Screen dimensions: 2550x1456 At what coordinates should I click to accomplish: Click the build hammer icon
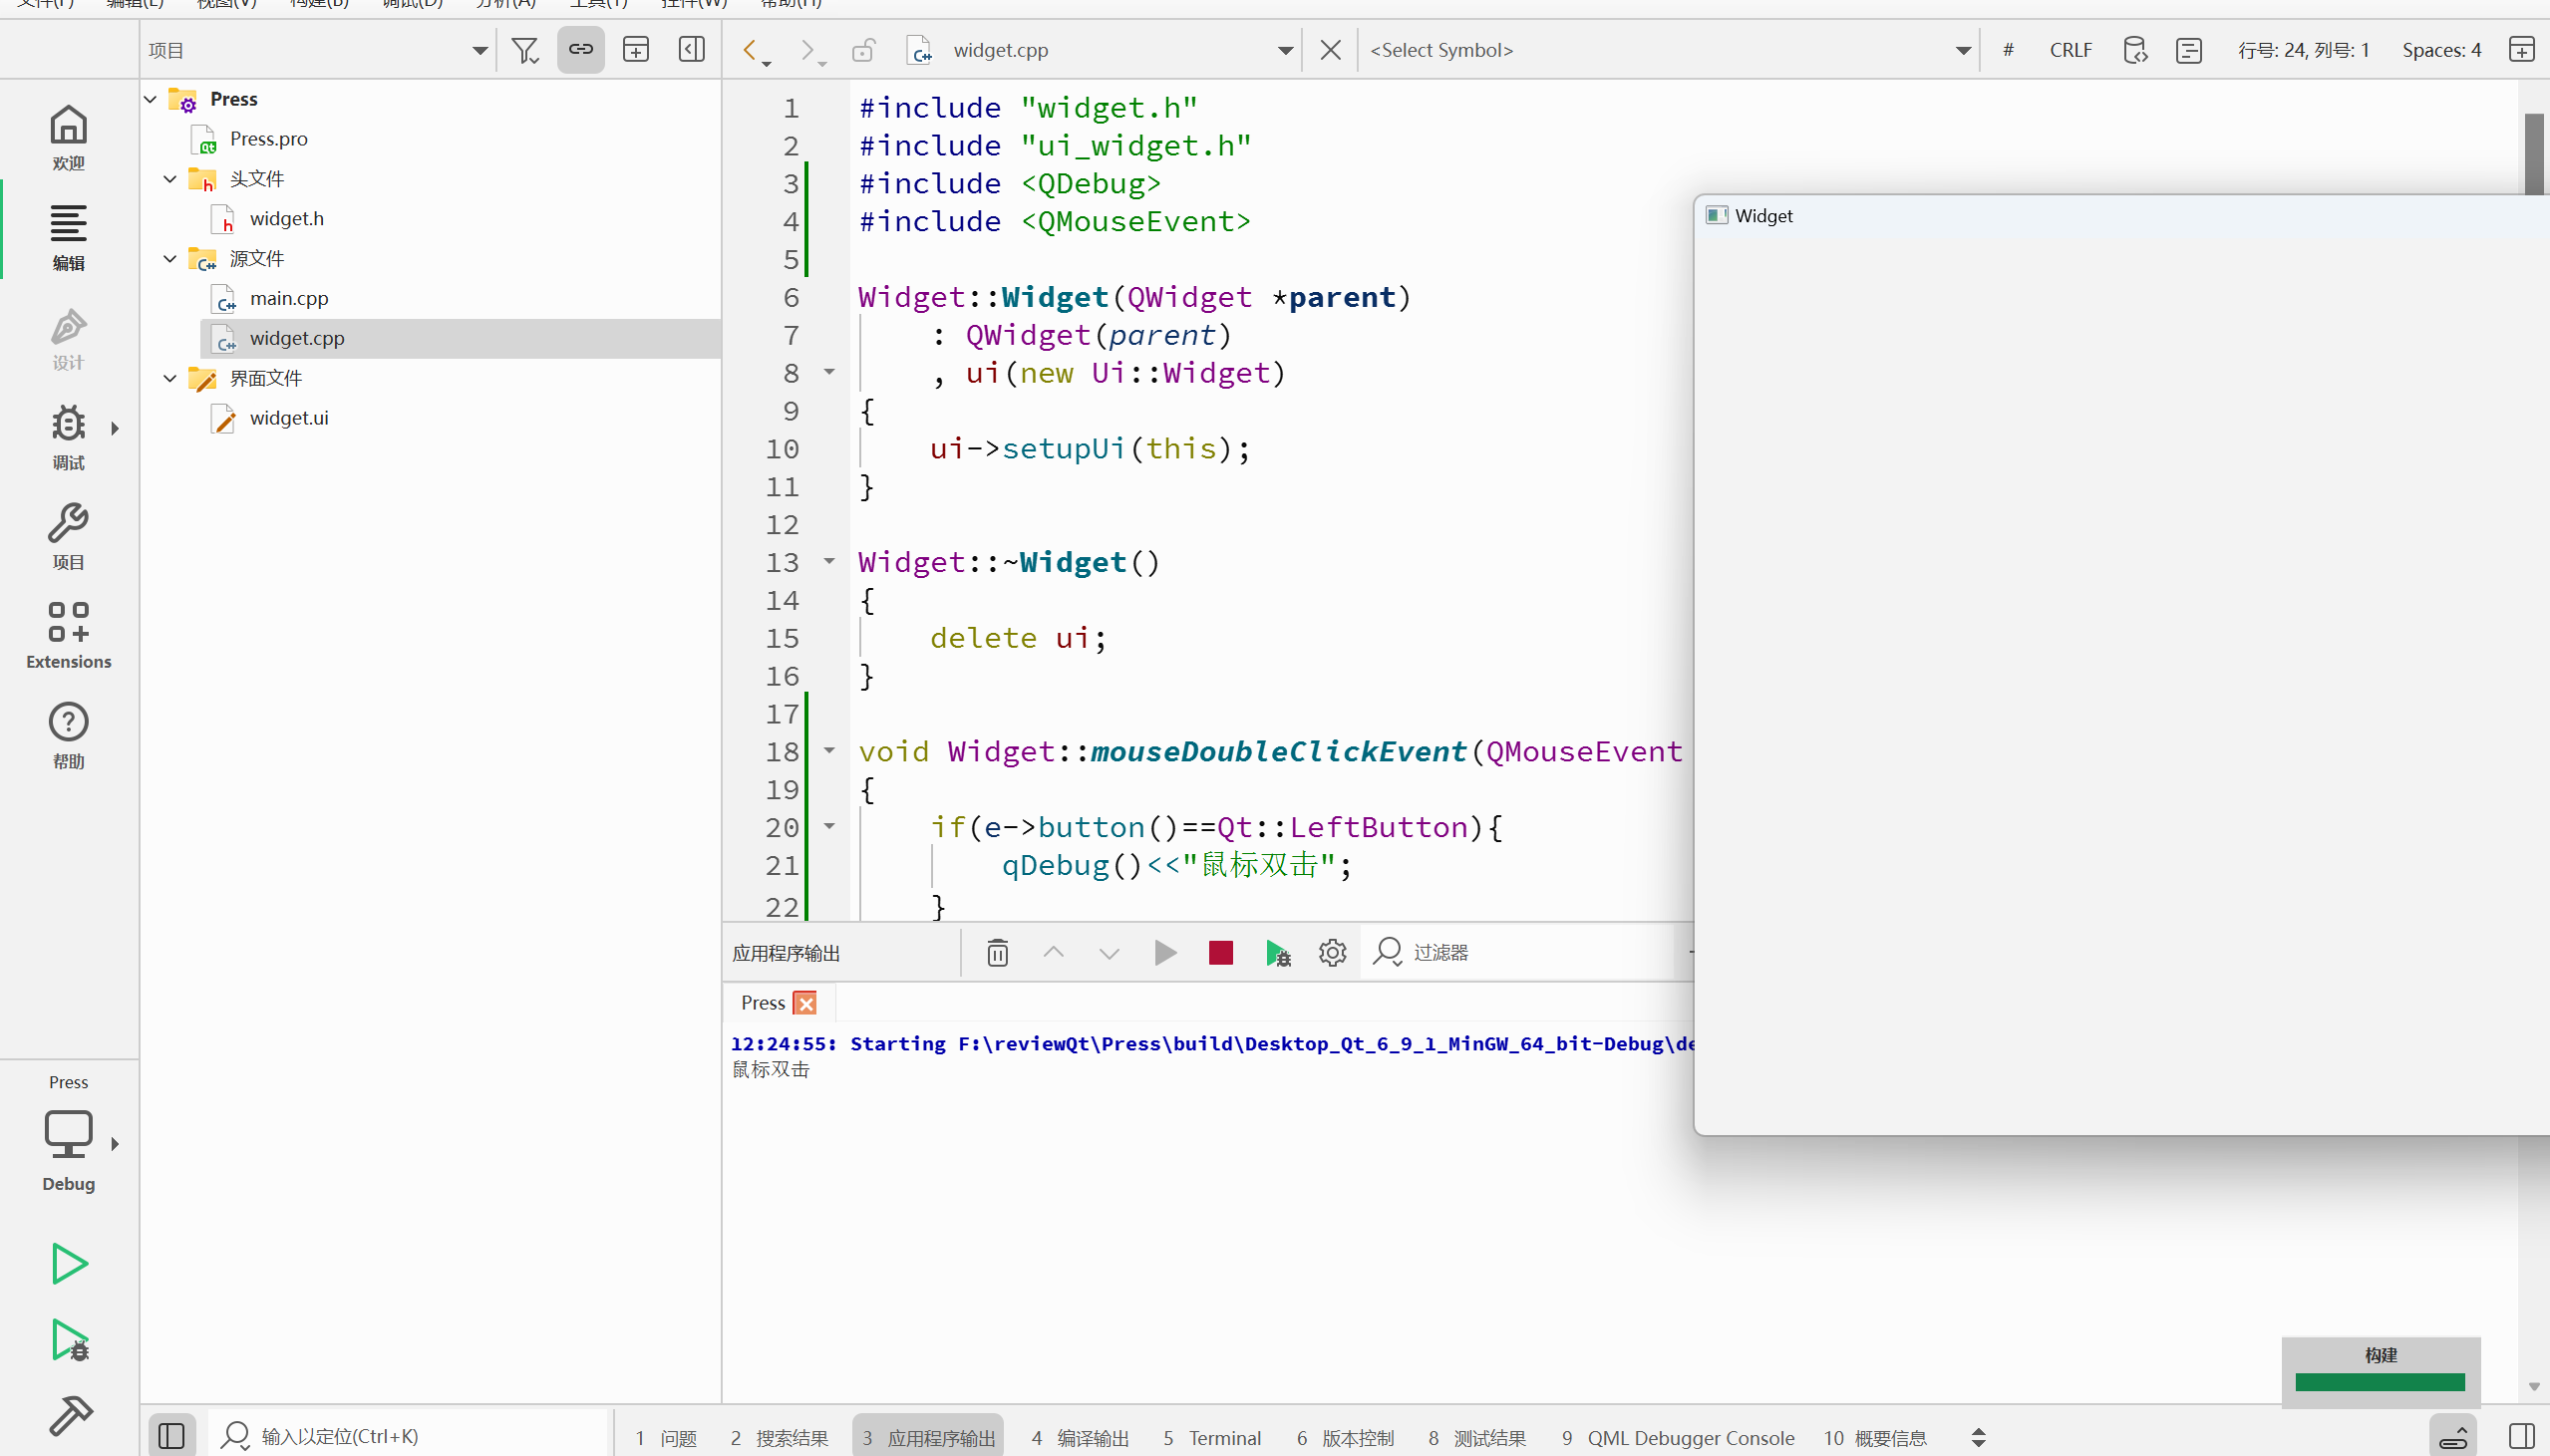coord(69,1415)
